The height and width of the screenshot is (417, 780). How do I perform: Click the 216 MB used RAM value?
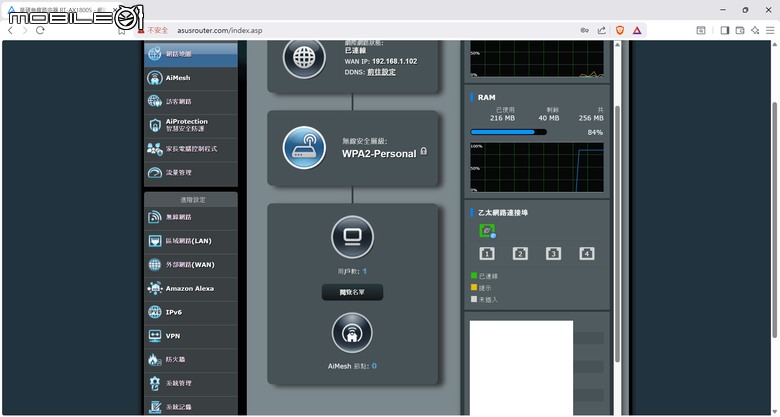[x=502, y=118]
